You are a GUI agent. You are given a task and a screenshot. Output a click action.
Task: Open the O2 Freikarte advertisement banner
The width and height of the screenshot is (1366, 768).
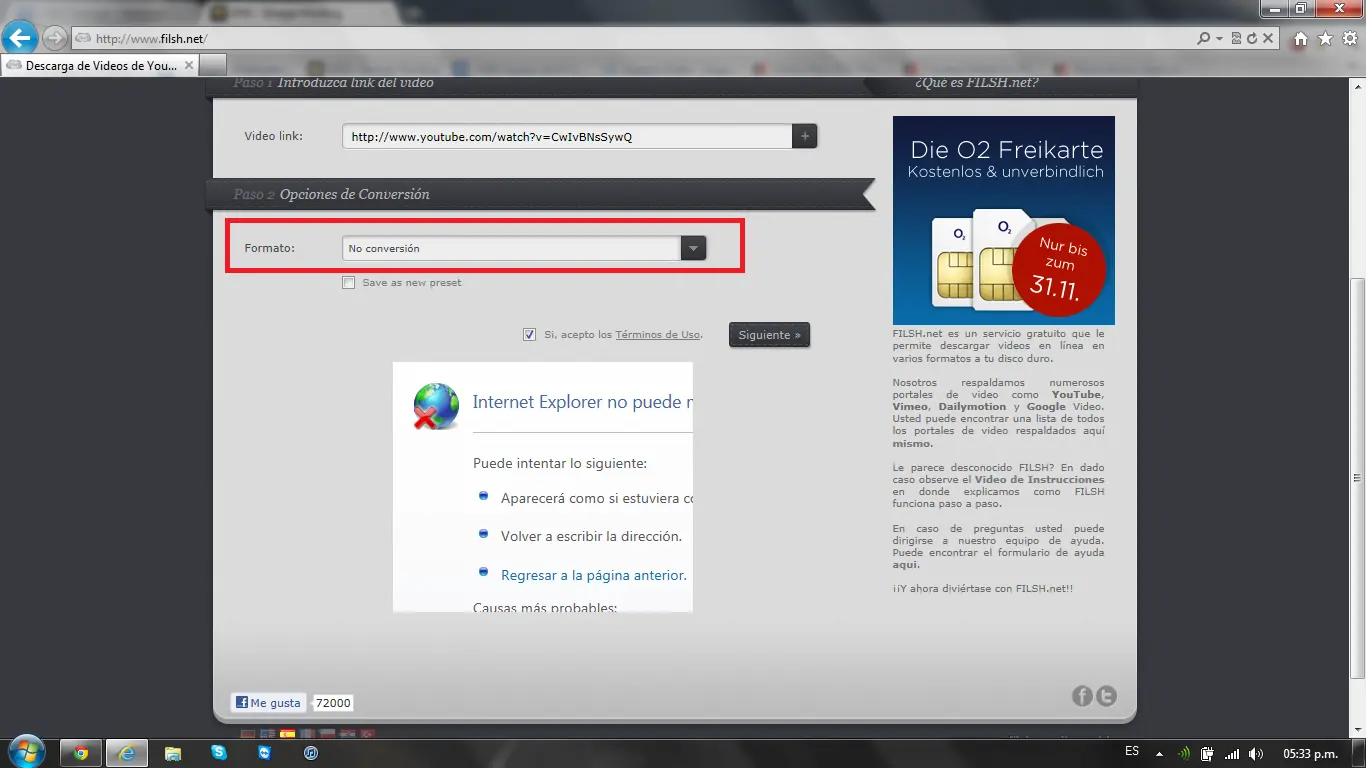coord(1003,220)
